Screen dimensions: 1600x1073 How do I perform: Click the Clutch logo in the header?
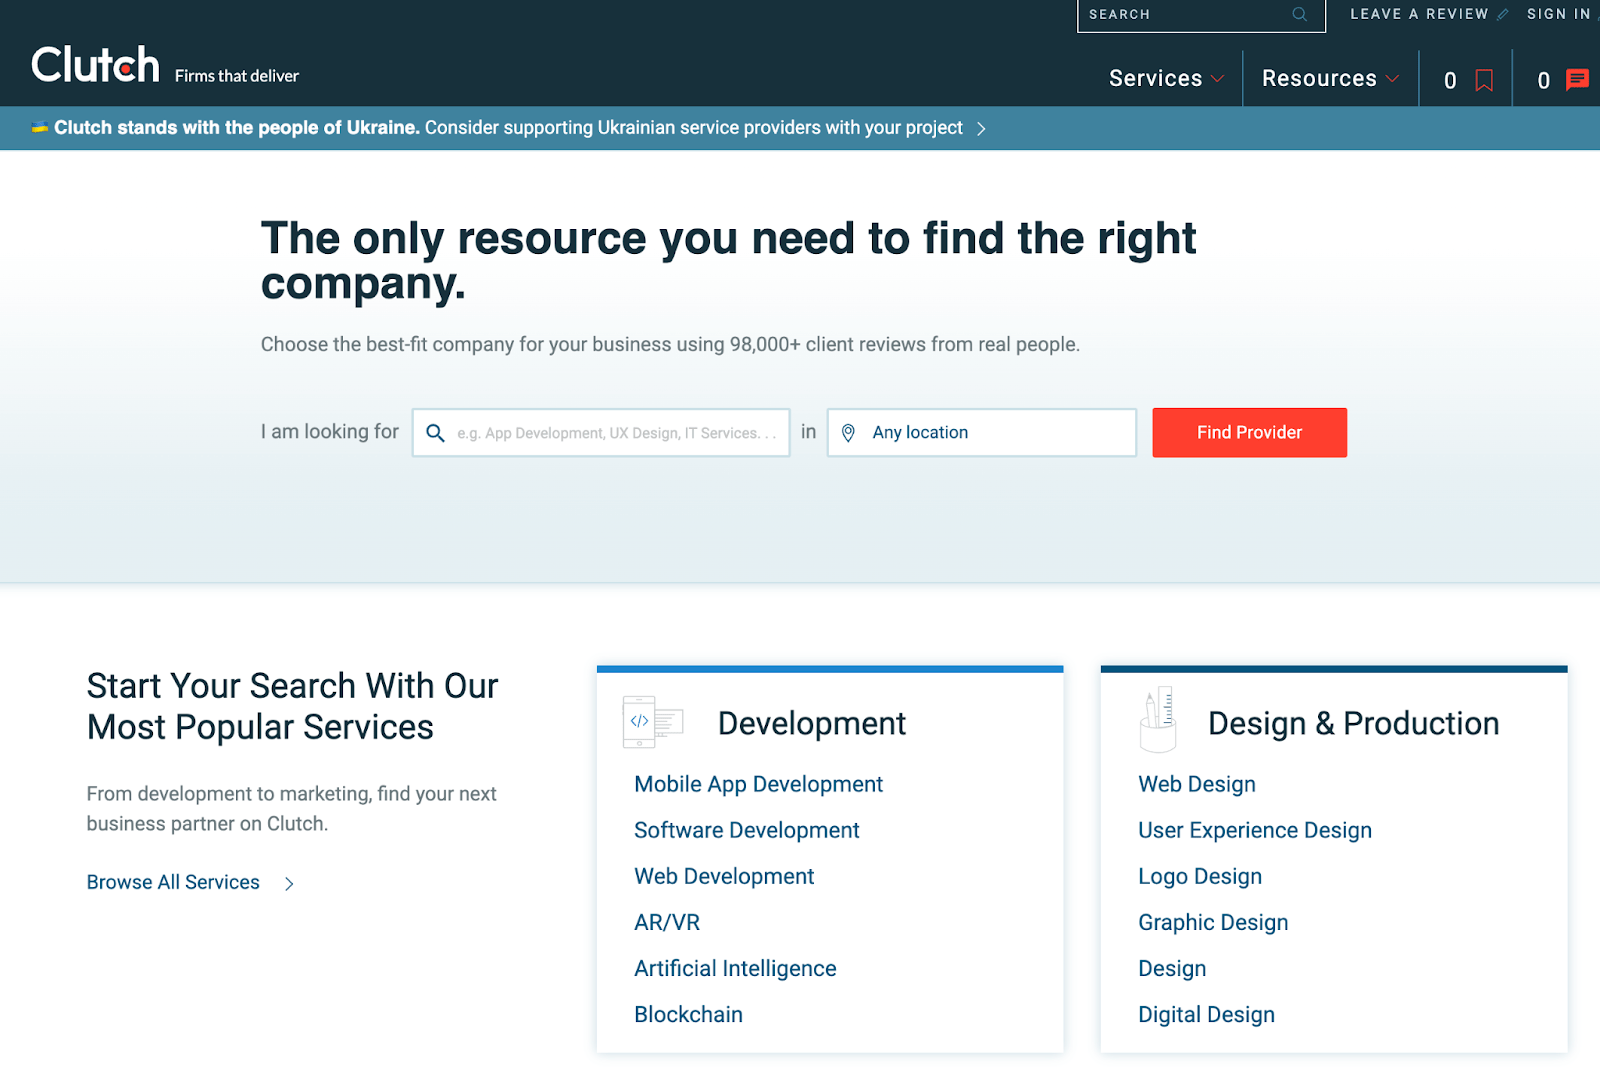tap(95, 65)
